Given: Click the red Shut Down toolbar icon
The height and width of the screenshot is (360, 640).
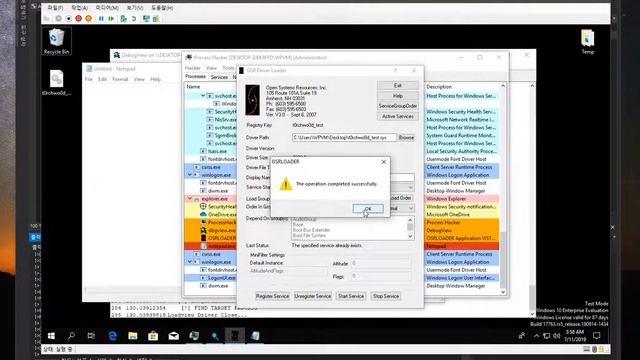Looking at the screenshot, I should pyautogui.click(x=78, y=19).
